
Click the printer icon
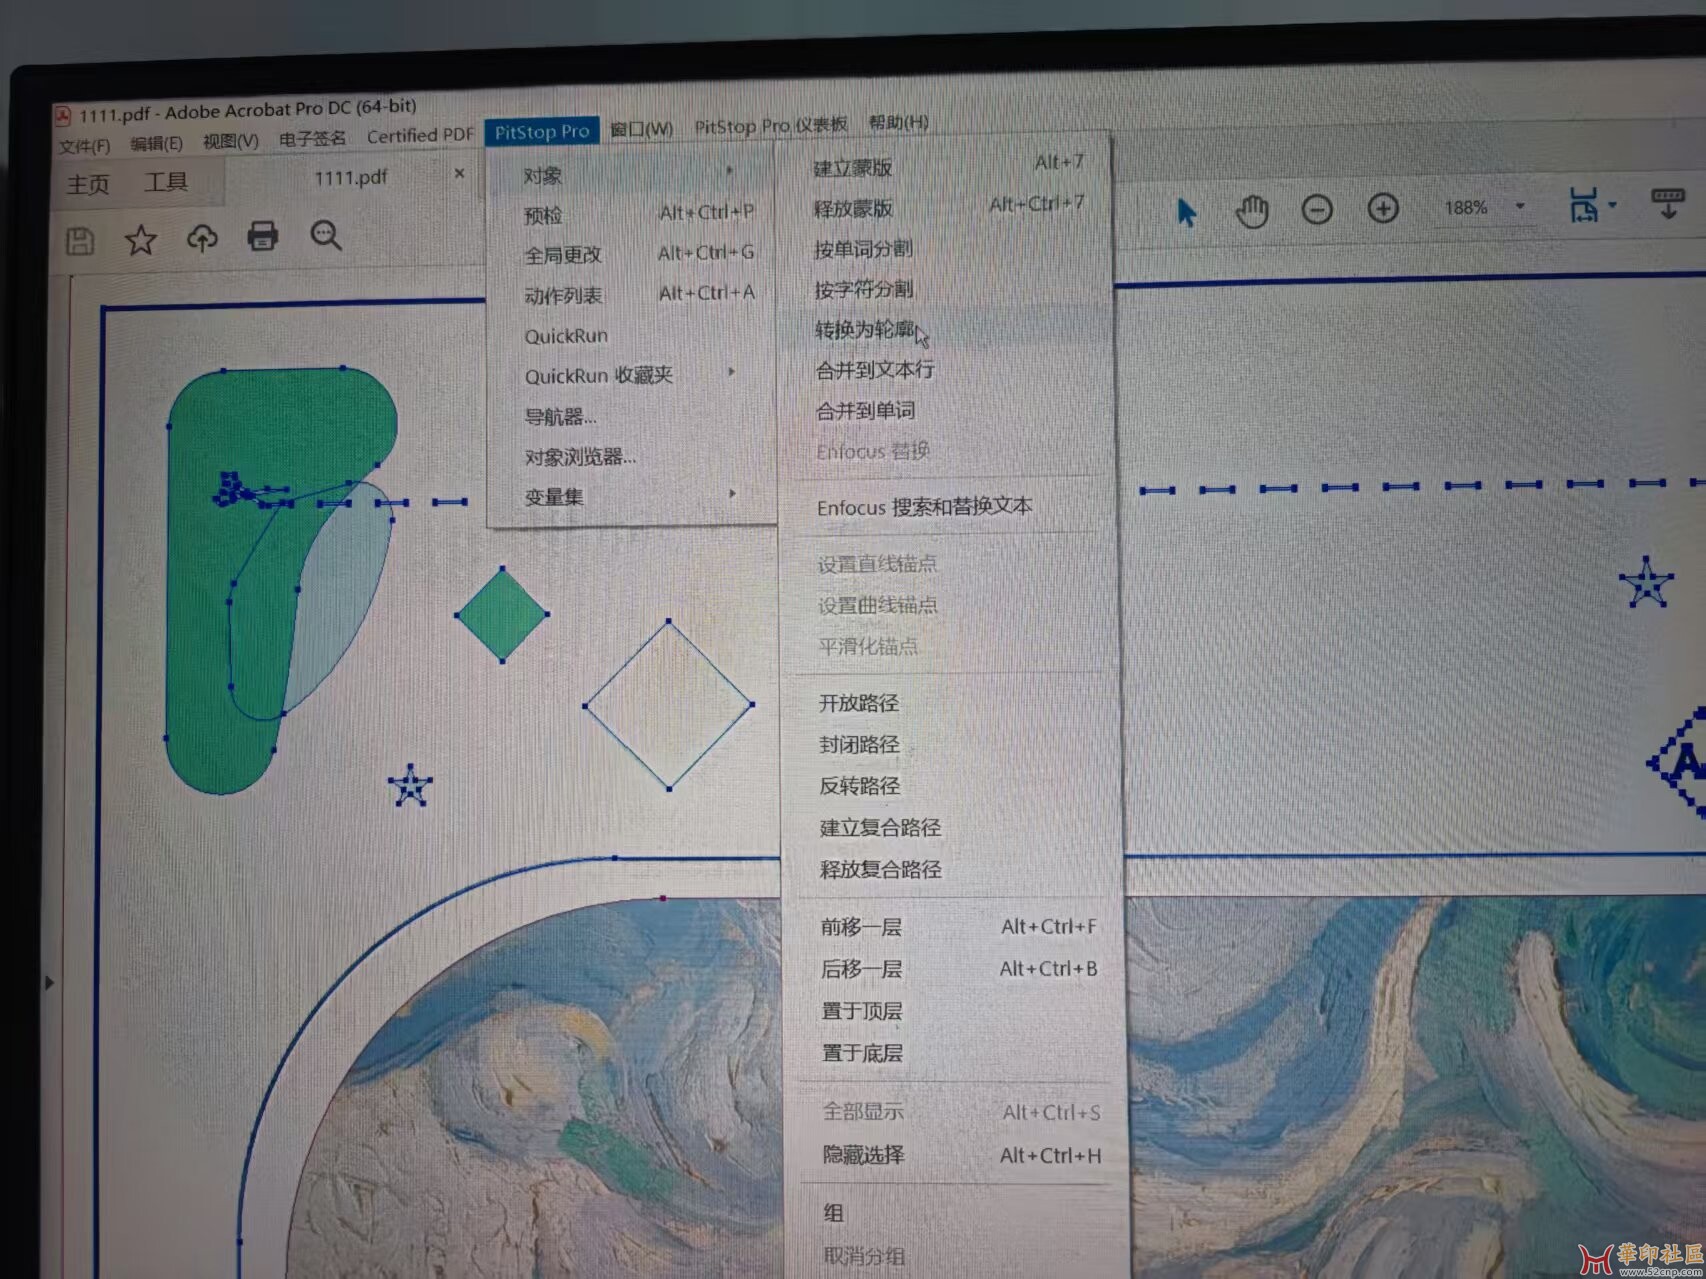(x=263, y=236)
